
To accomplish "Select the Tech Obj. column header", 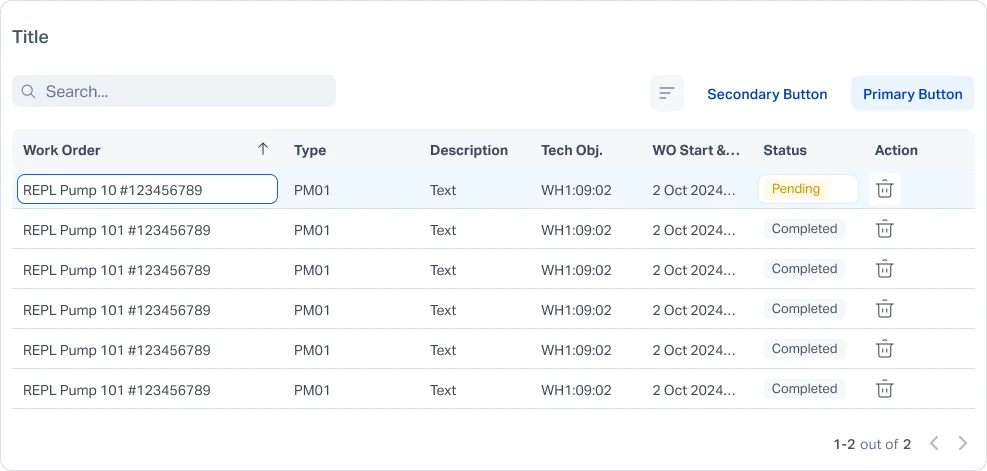I will pos(572,150).
